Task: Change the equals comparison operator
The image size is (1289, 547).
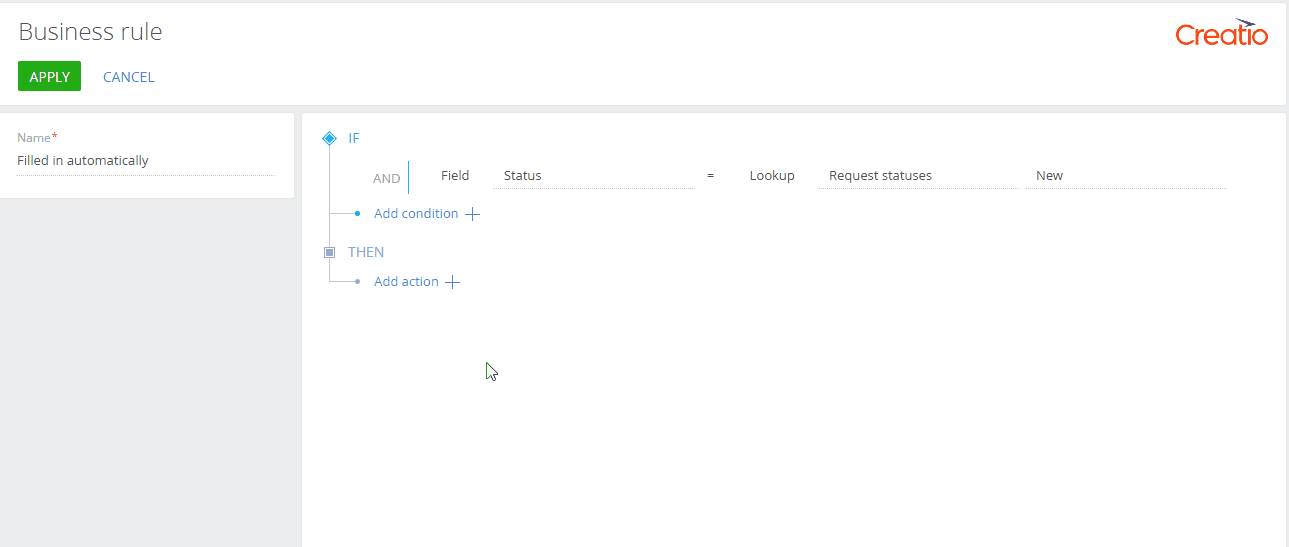Action: point(711,176)
